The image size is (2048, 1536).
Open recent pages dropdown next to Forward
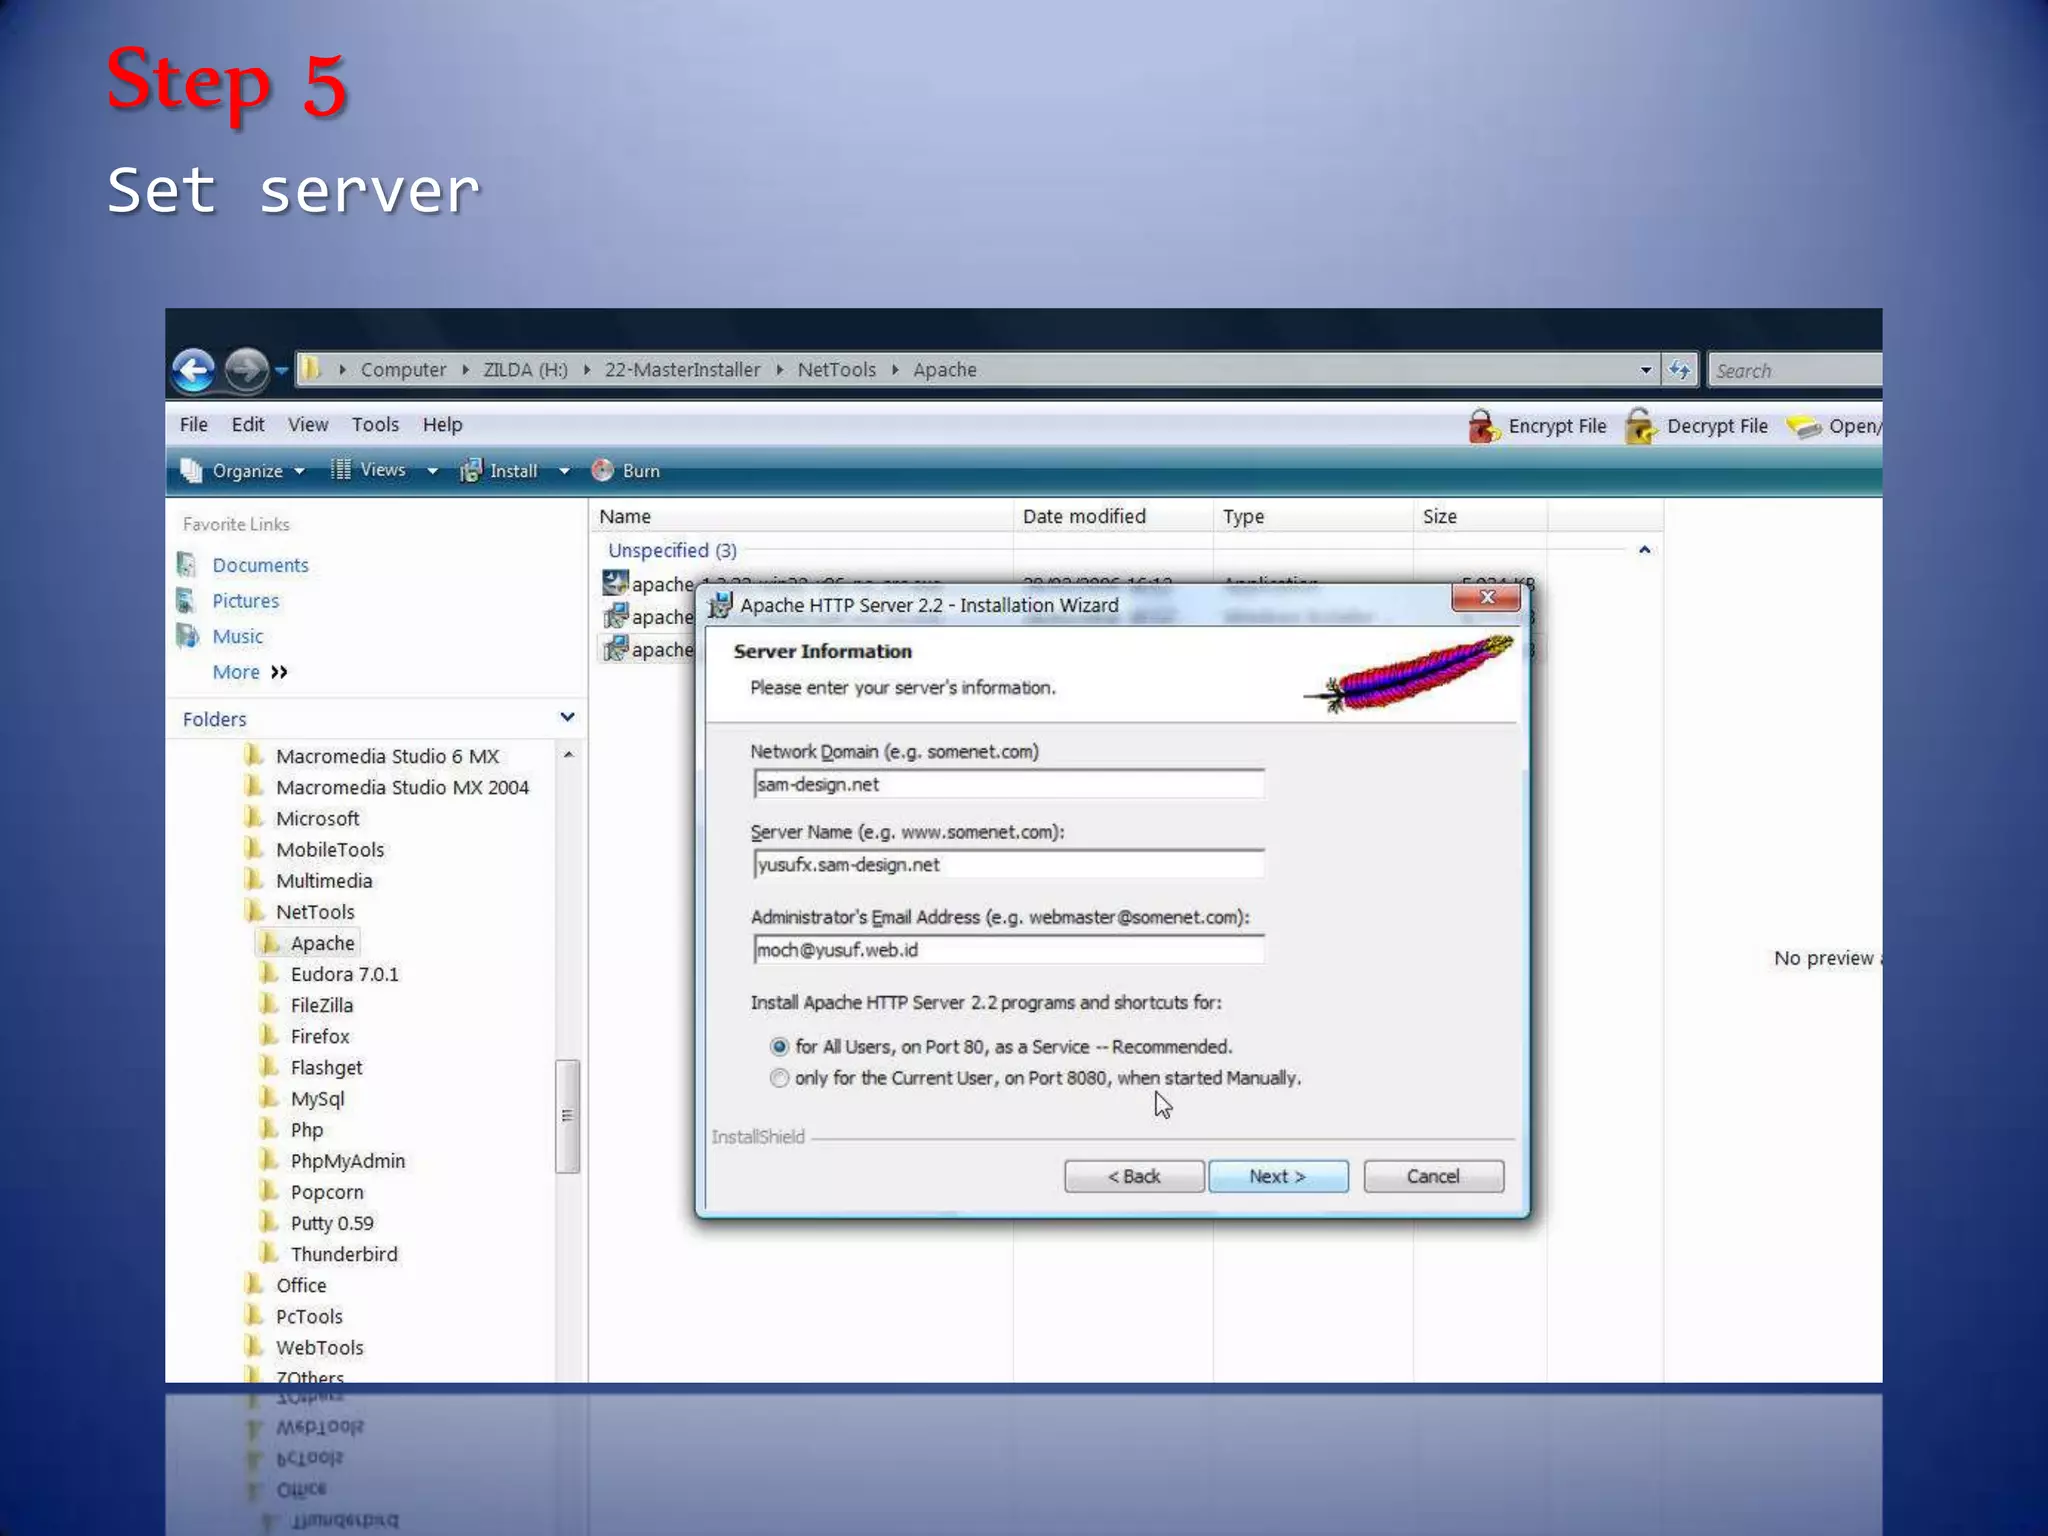click(282, 371)
